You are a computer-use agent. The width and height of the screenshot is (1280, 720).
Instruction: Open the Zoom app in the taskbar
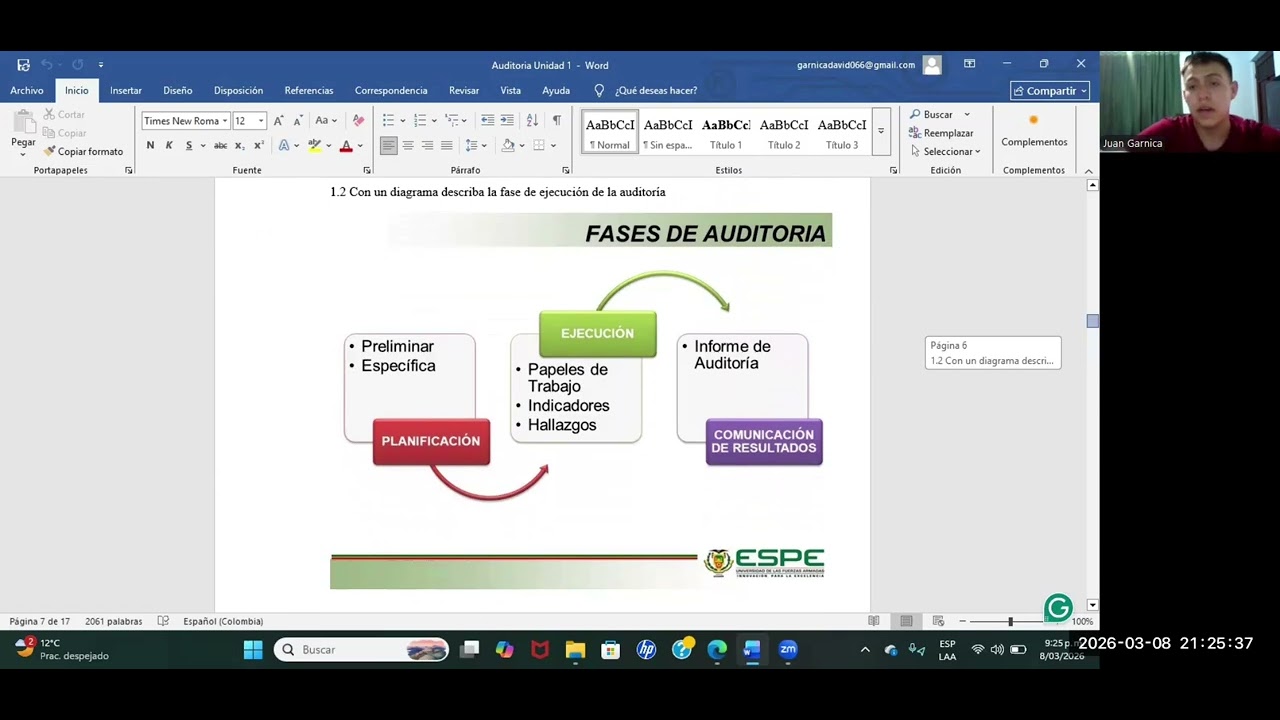point(788,650)
